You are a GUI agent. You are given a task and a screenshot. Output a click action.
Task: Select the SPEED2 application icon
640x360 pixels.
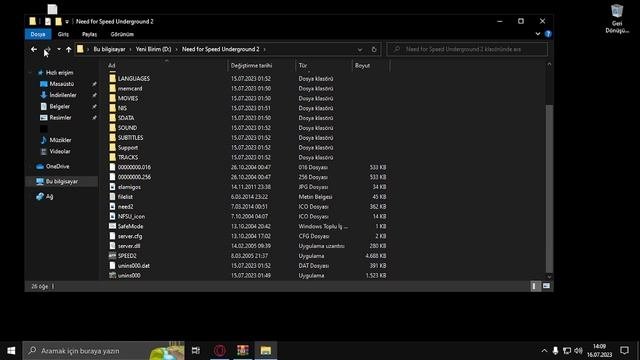pos(113,256)
